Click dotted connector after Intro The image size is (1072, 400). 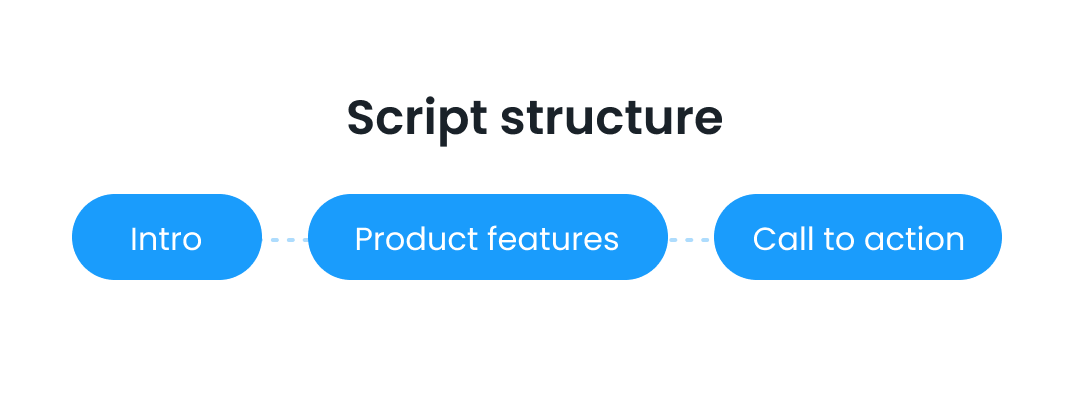[x=285, y=240]
